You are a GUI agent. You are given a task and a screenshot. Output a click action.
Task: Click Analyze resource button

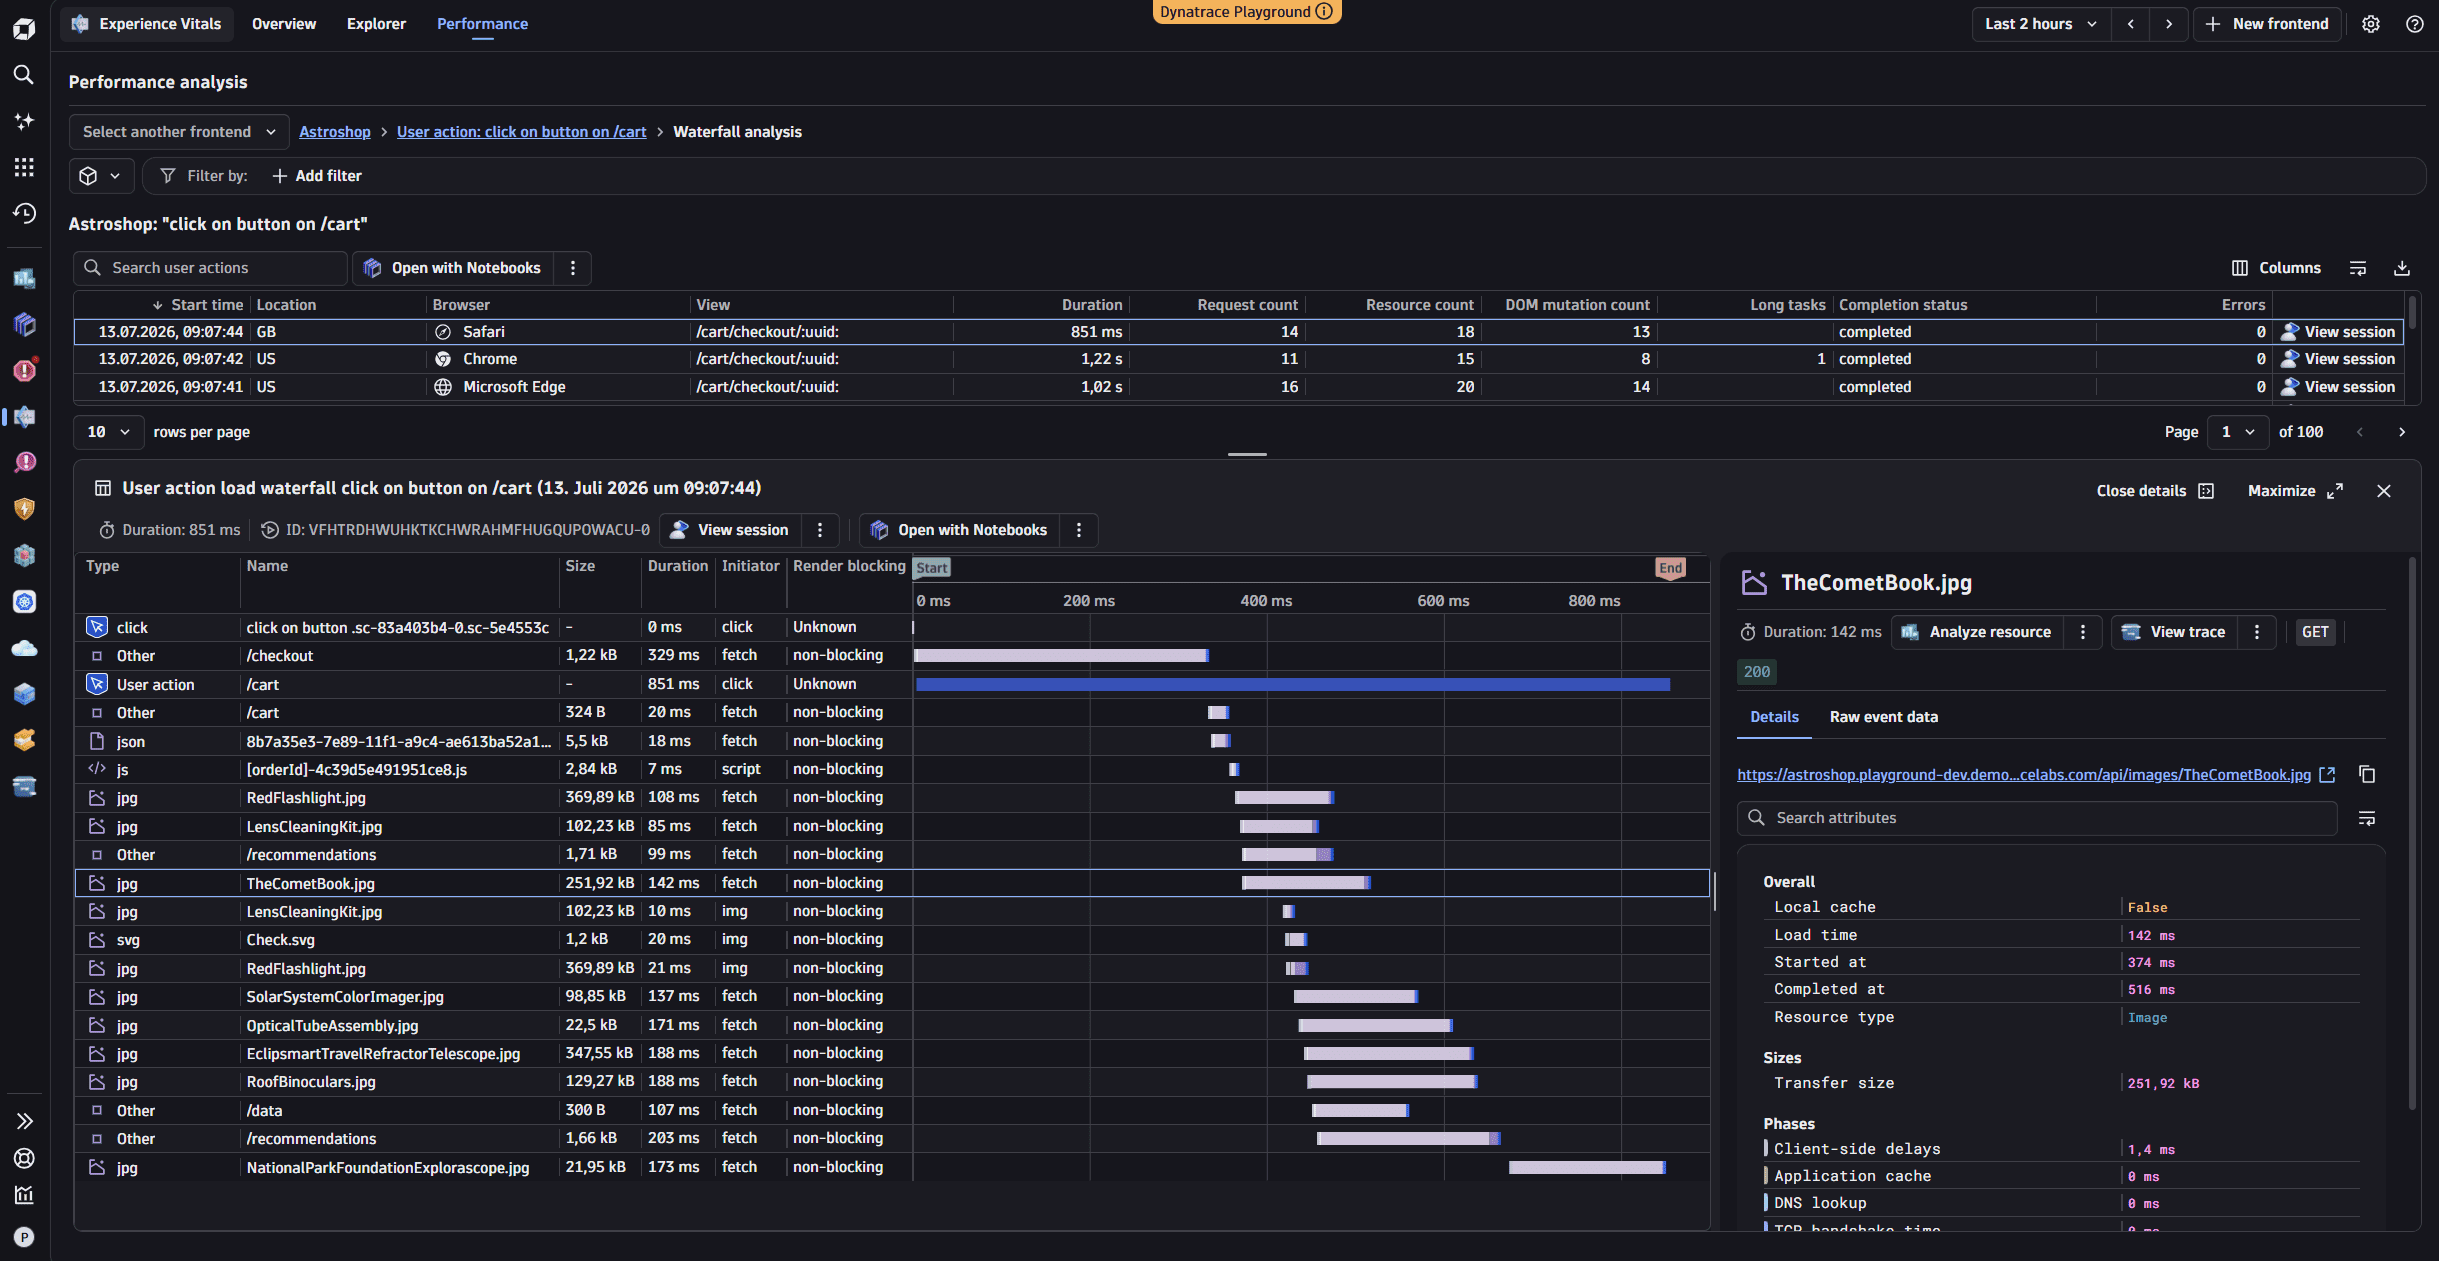[1976, 632]
